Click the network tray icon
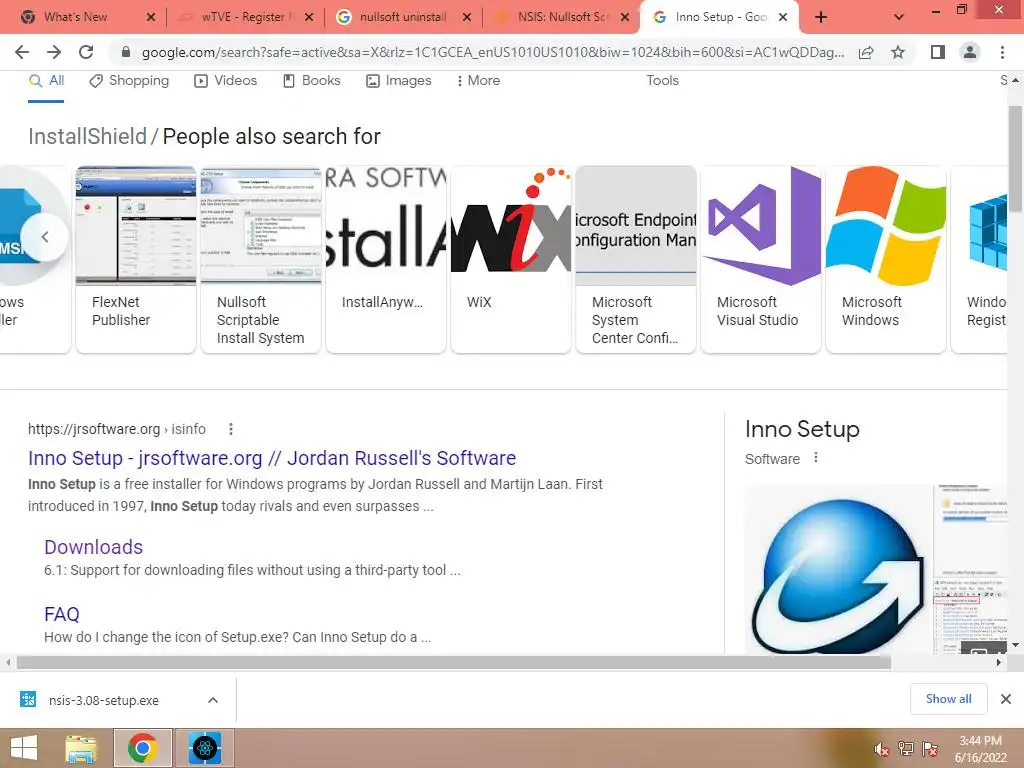1024x768 pixels. (x=906, y=750)
